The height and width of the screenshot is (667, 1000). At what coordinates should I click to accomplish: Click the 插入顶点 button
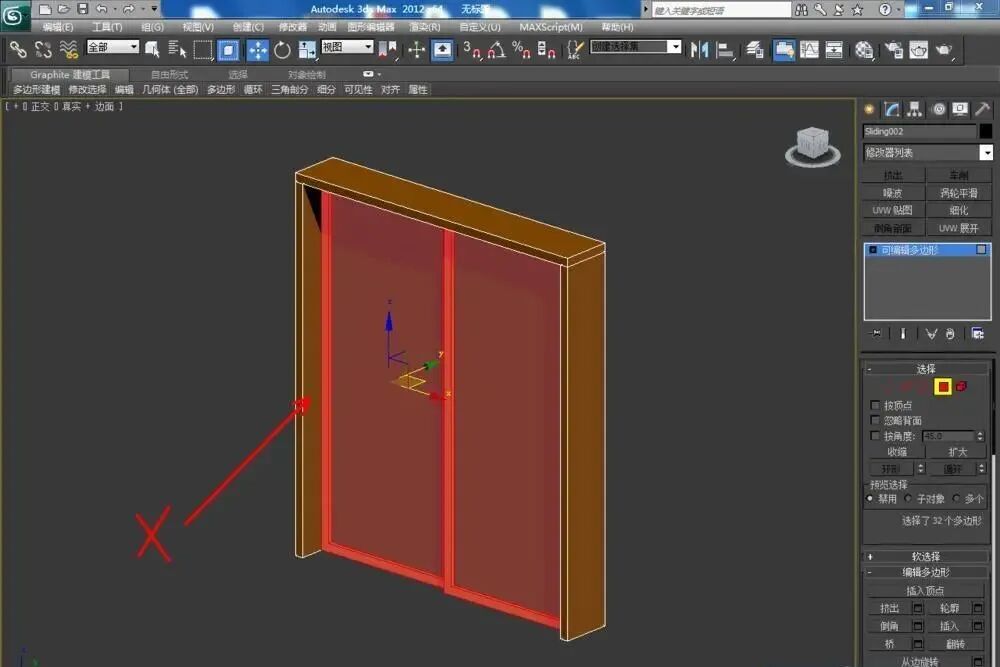[x=925, y=590]
